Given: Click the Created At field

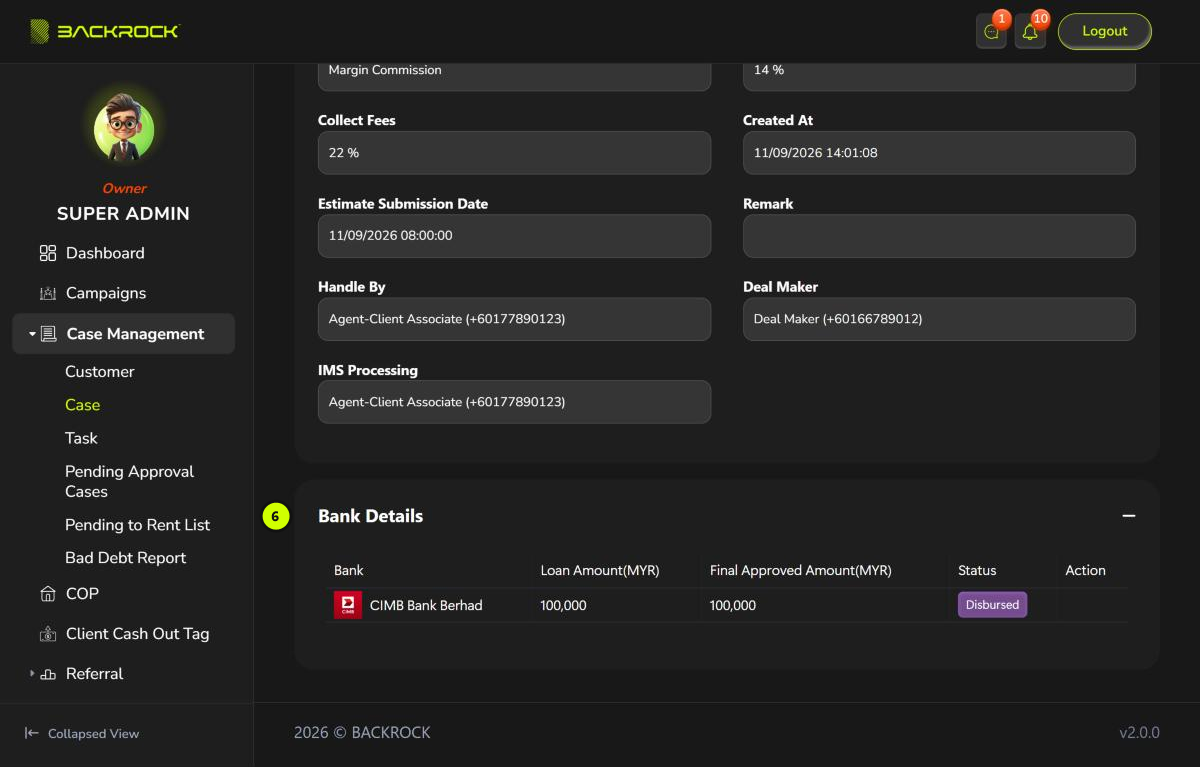Looking at the screenshot, I should [939, 153].
